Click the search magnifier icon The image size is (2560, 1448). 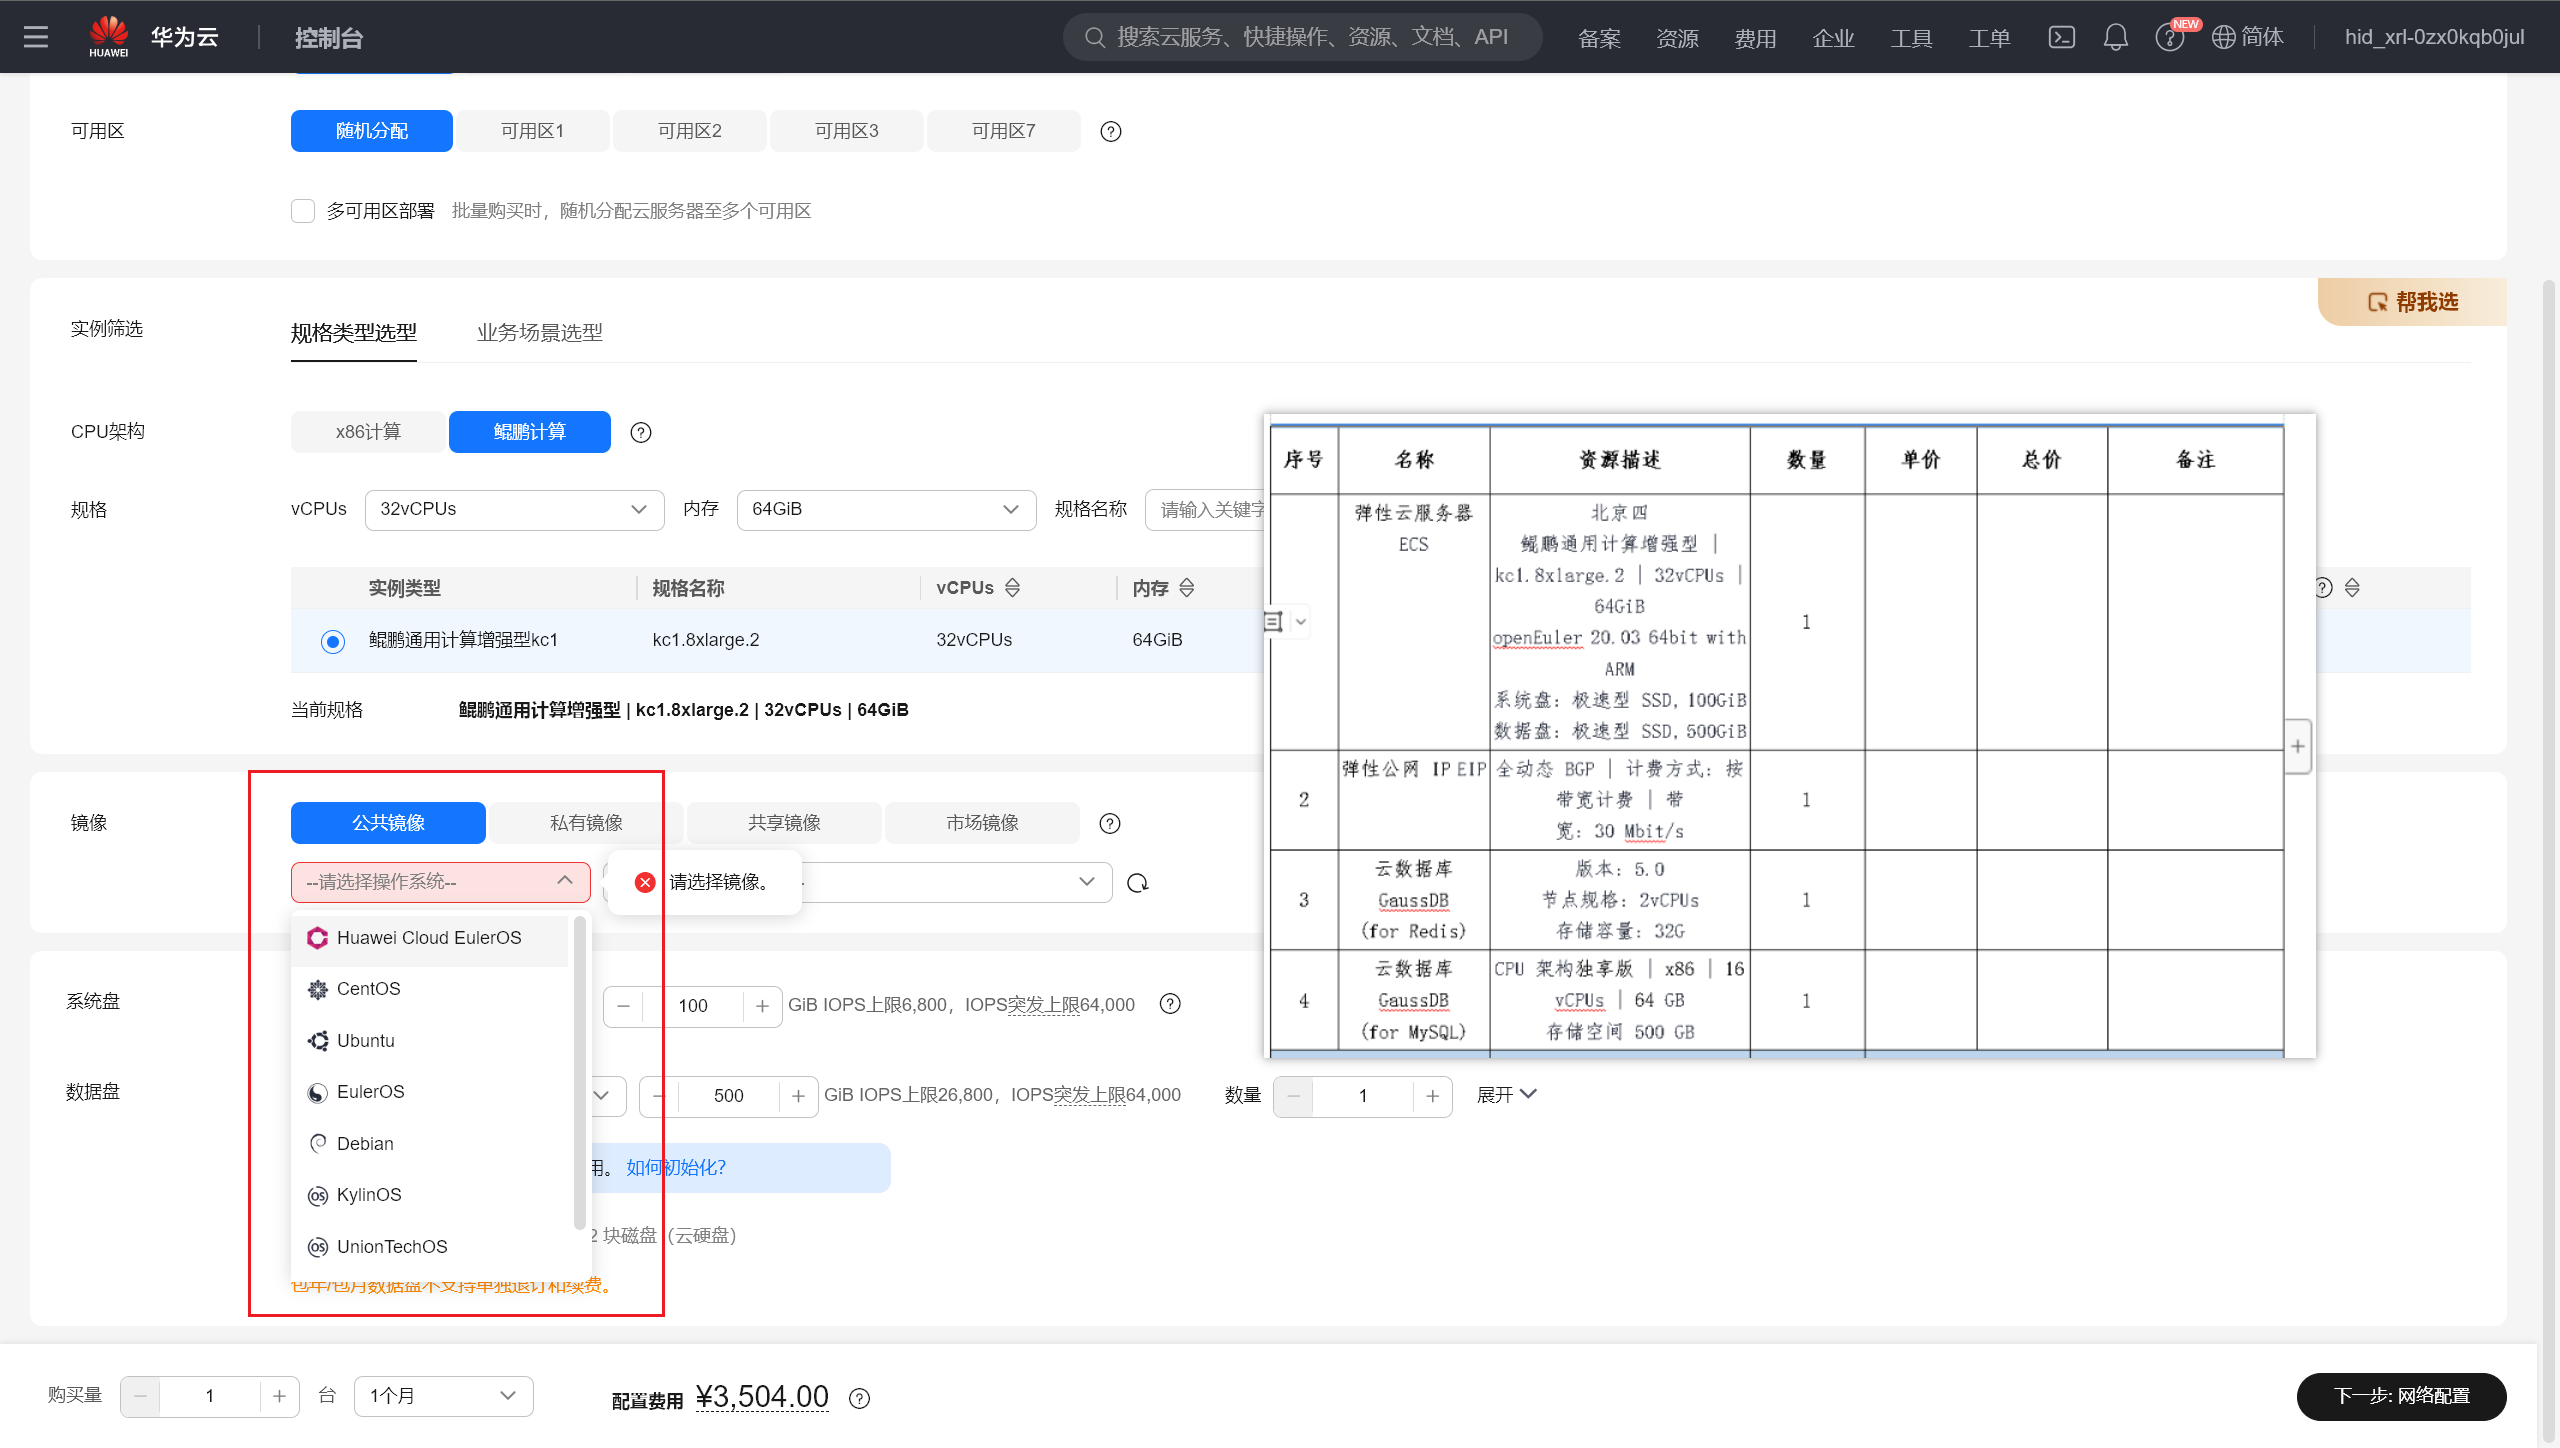pos(1095,37)
